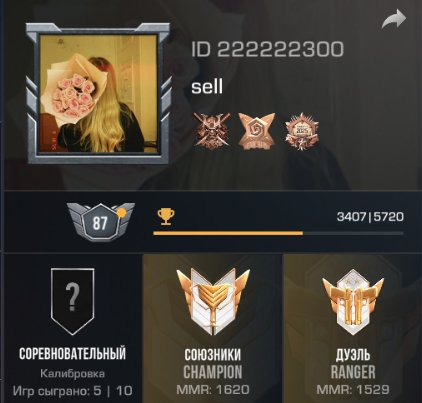Click the 3407|5720 trophy counter
Viewport: 422px width, 403px height.
370,217
